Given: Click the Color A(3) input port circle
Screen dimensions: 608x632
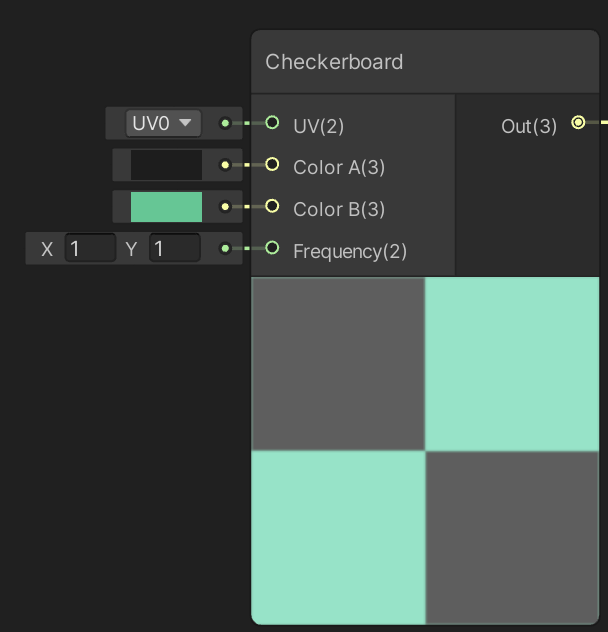Looking at the screenshot, I should 272,164.
